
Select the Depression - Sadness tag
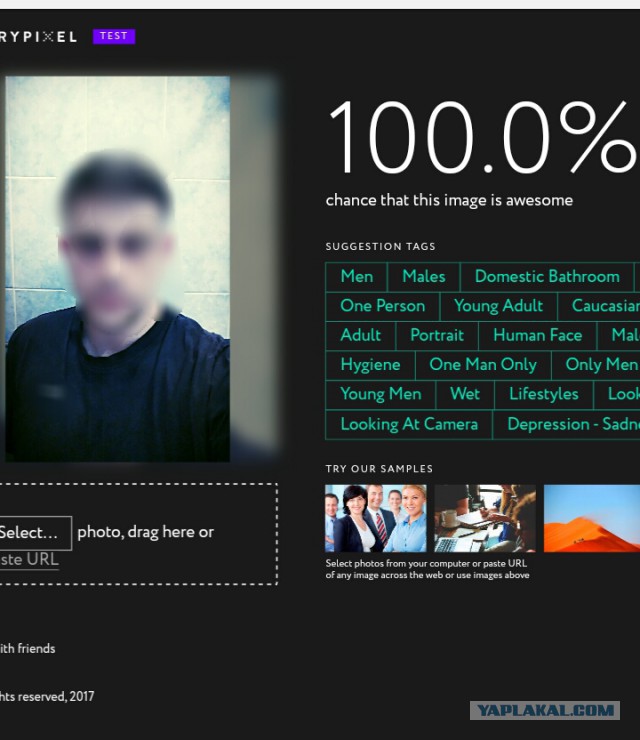(566, 425)
